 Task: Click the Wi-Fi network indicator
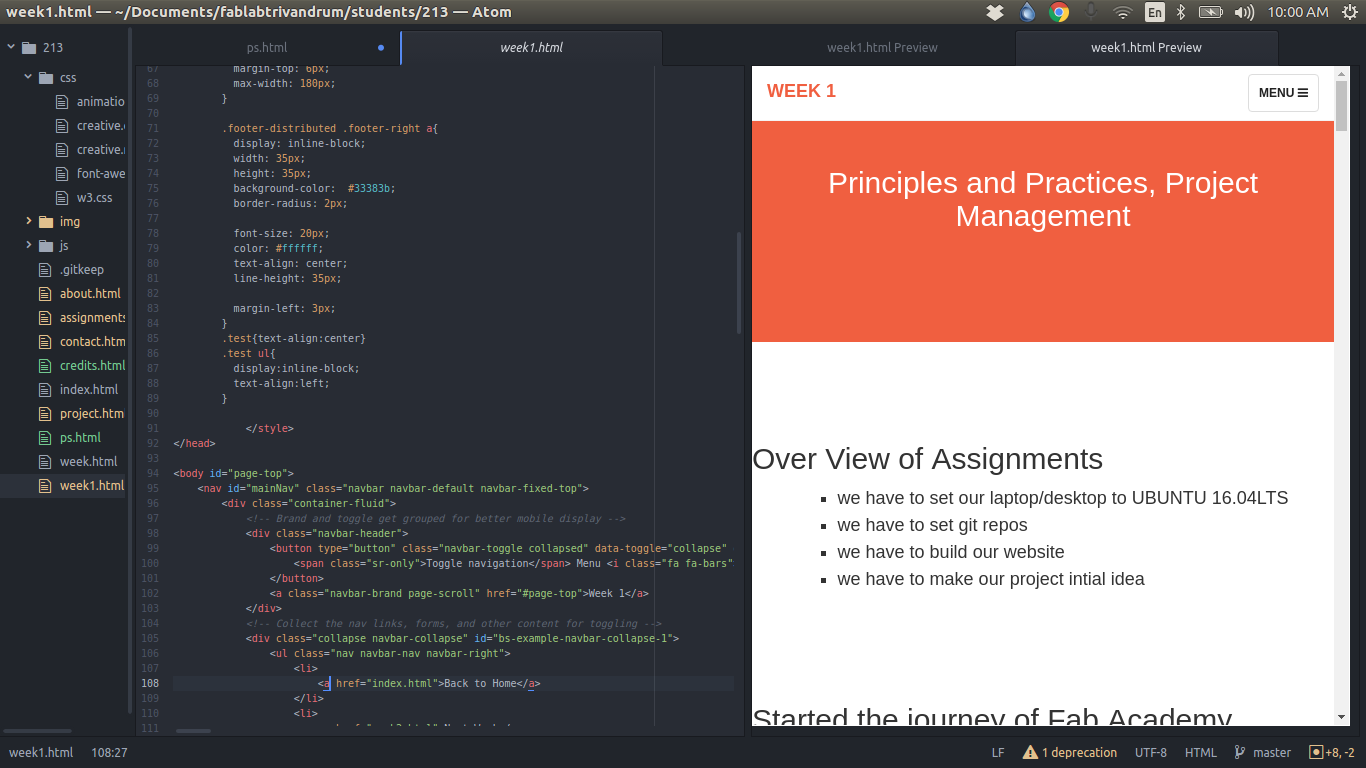(1123, 12)
